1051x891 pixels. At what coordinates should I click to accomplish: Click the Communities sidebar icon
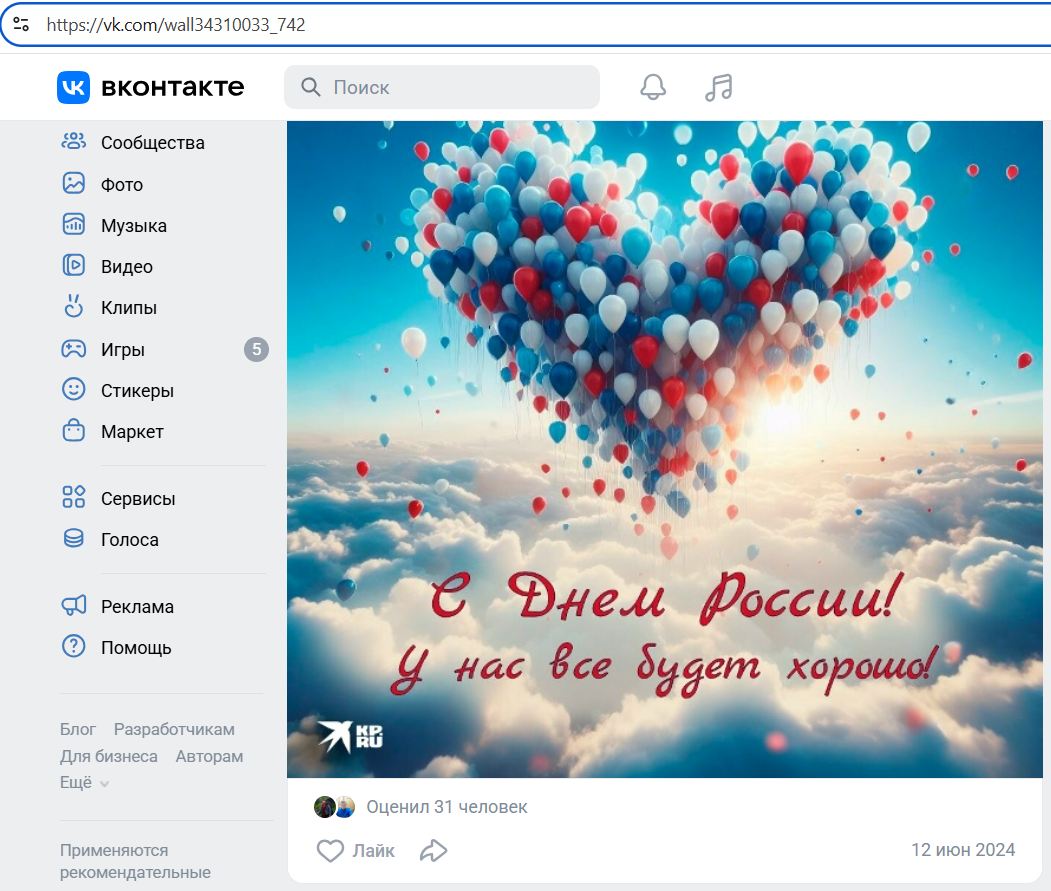[74, 142]
